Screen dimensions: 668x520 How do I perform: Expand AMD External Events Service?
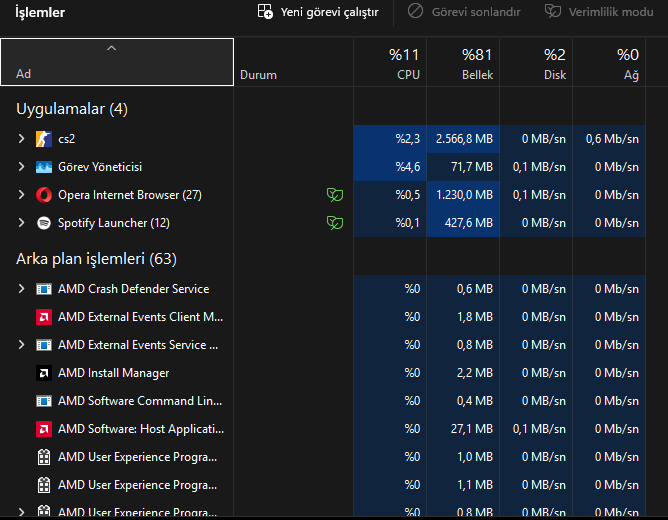pyautogui.click(x=21, y=345)
